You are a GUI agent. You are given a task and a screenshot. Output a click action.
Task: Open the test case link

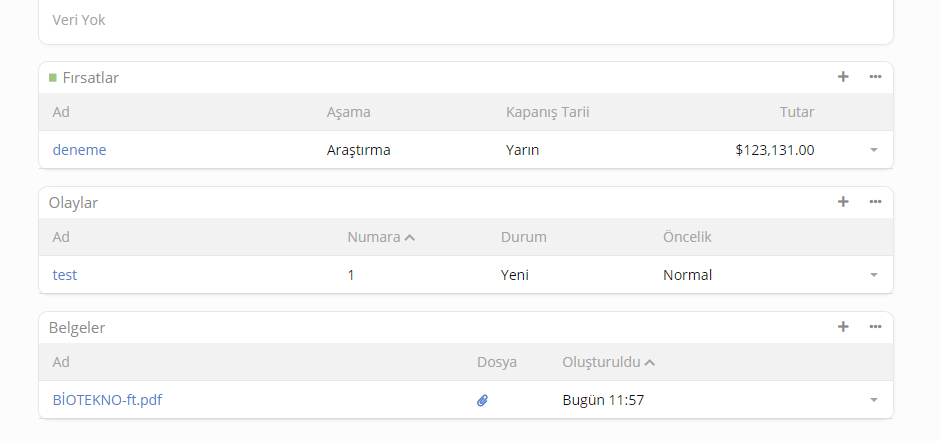(x=65, y=275)
